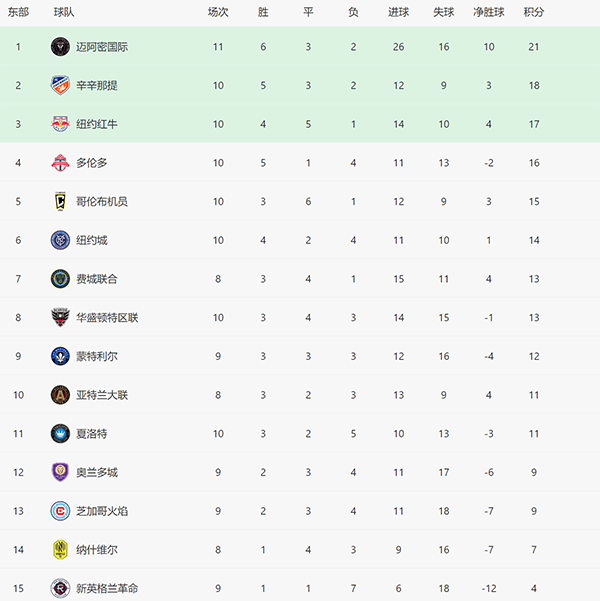Image resolution: width=600 pixels, height=601 pixels.
Task: Open the 迈阿密国际 team name link
Action: point(102,47)
